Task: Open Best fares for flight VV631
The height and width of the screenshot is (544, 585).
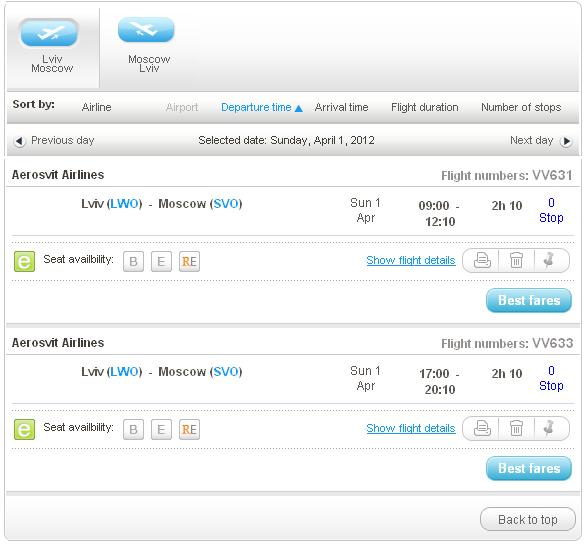Action: (529, 300)
